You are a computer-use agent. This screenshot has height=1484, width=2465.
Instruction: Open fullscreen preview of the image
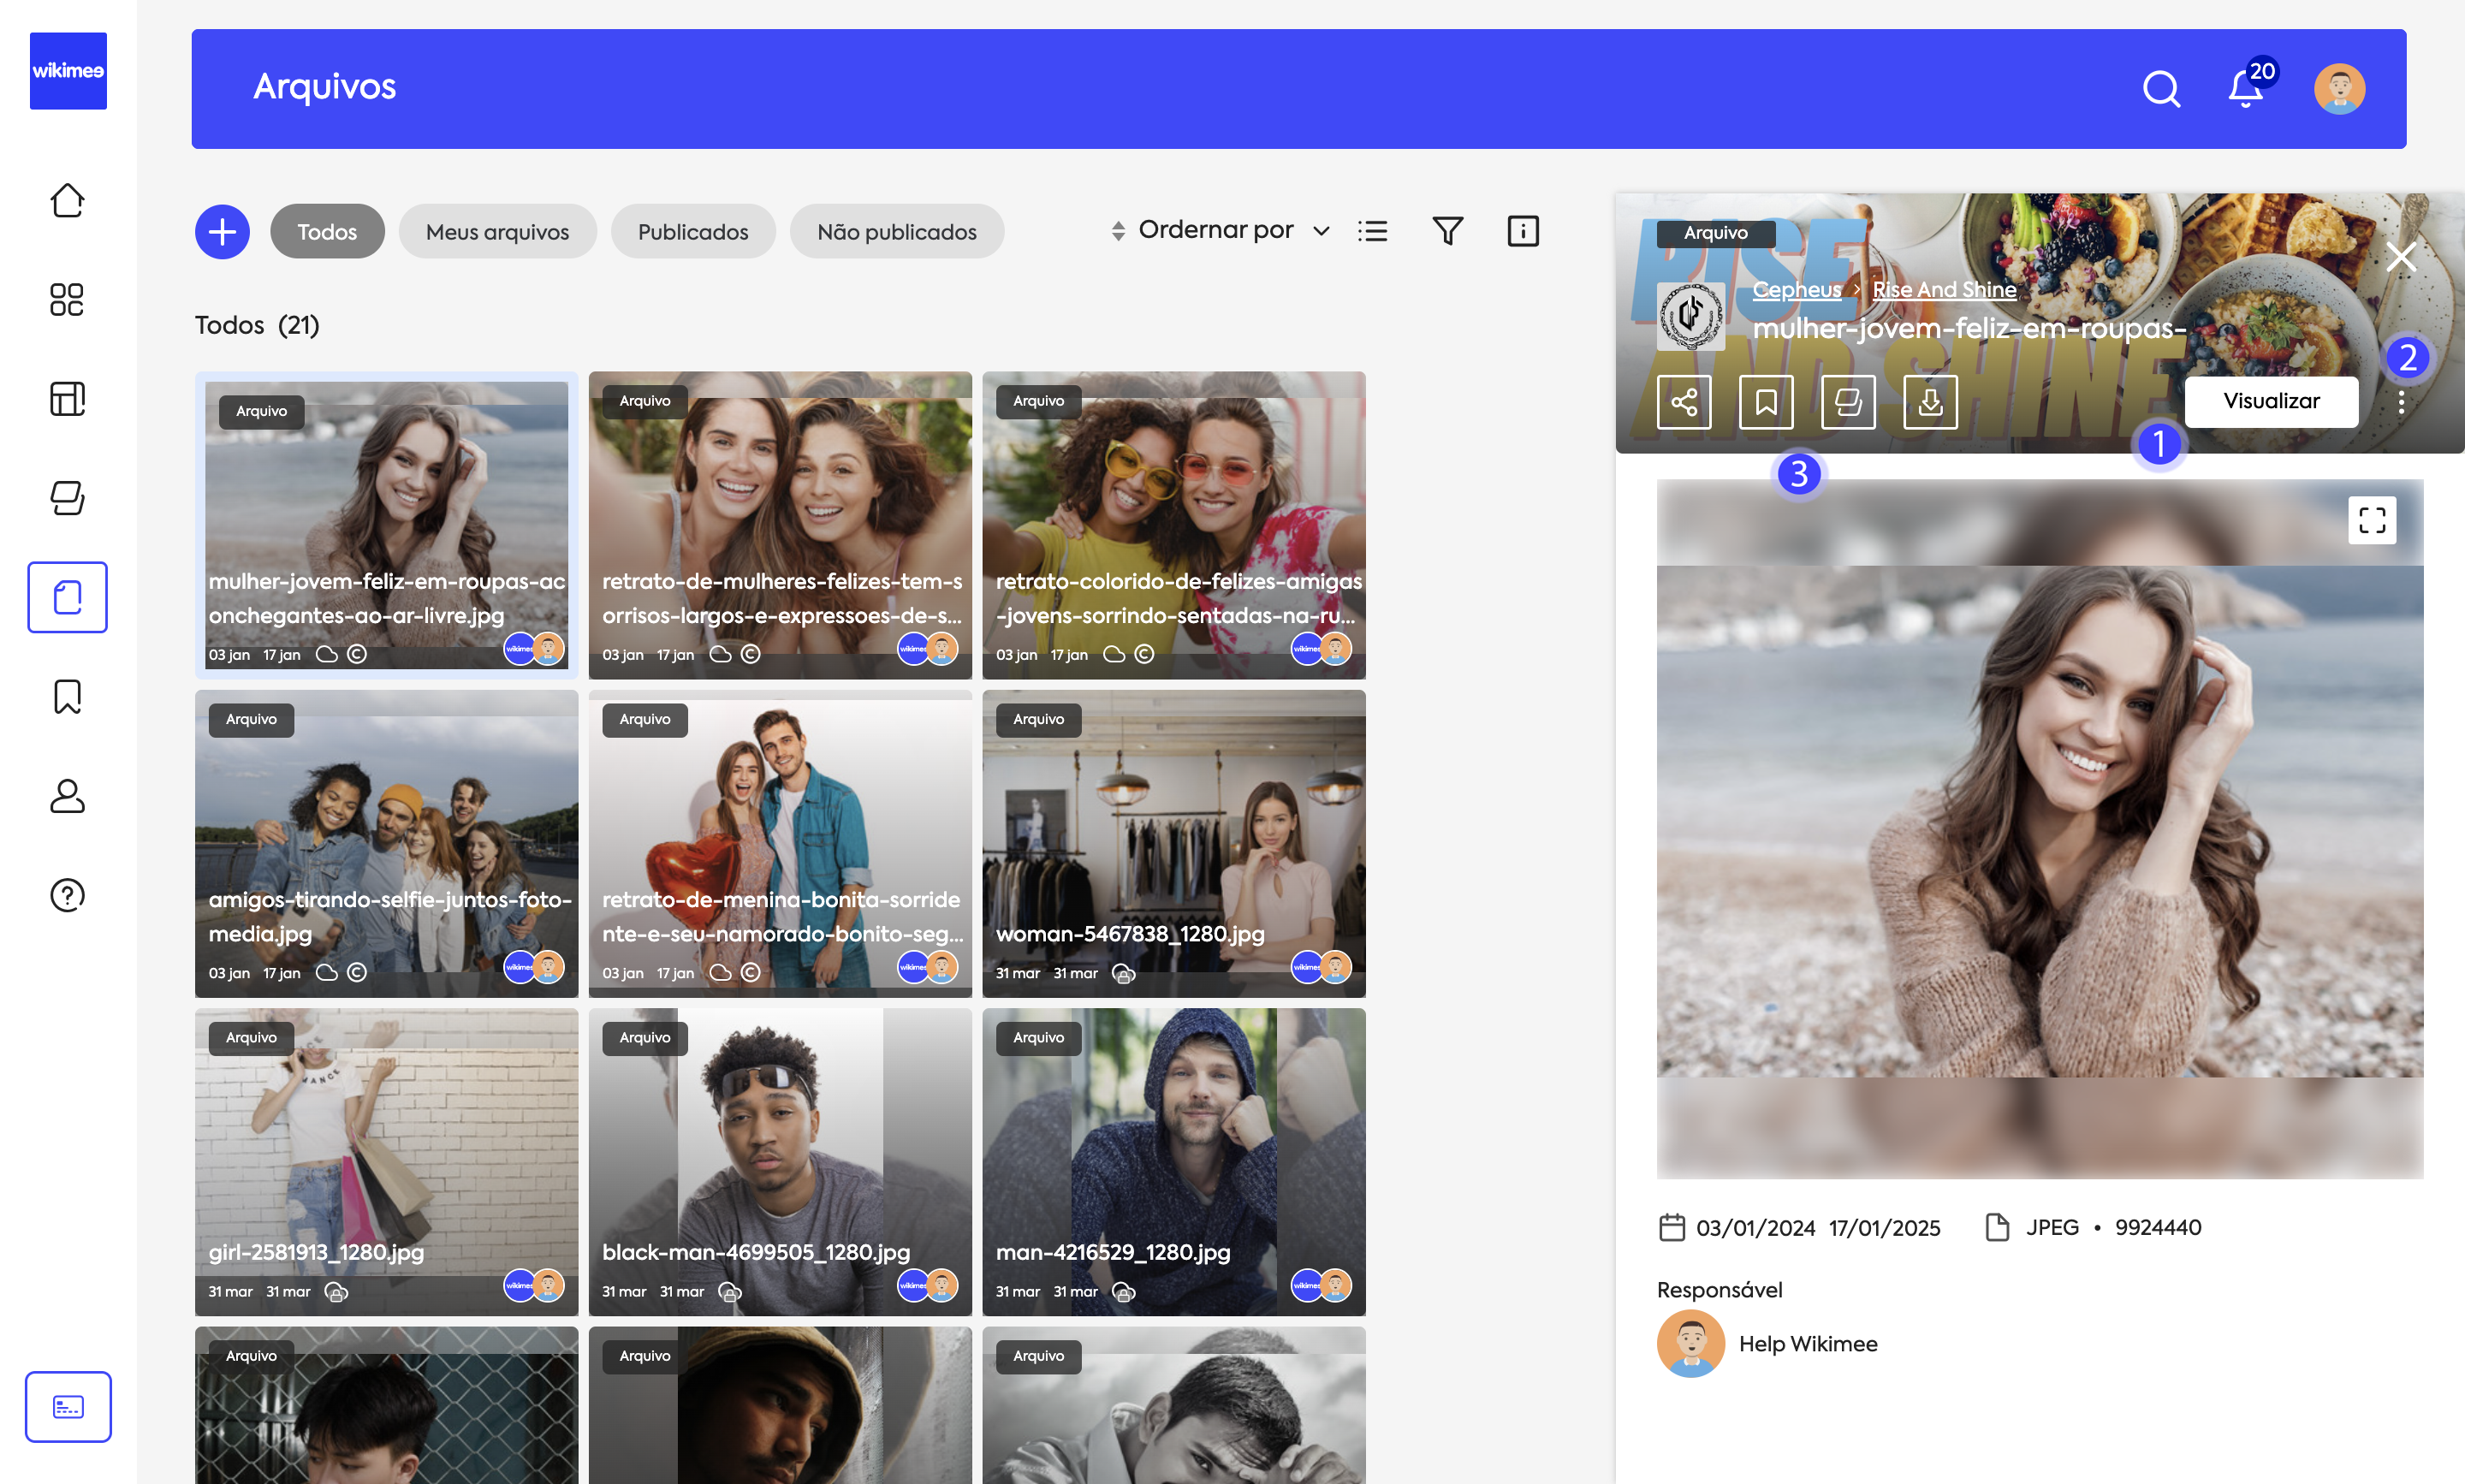point(2372,520)
